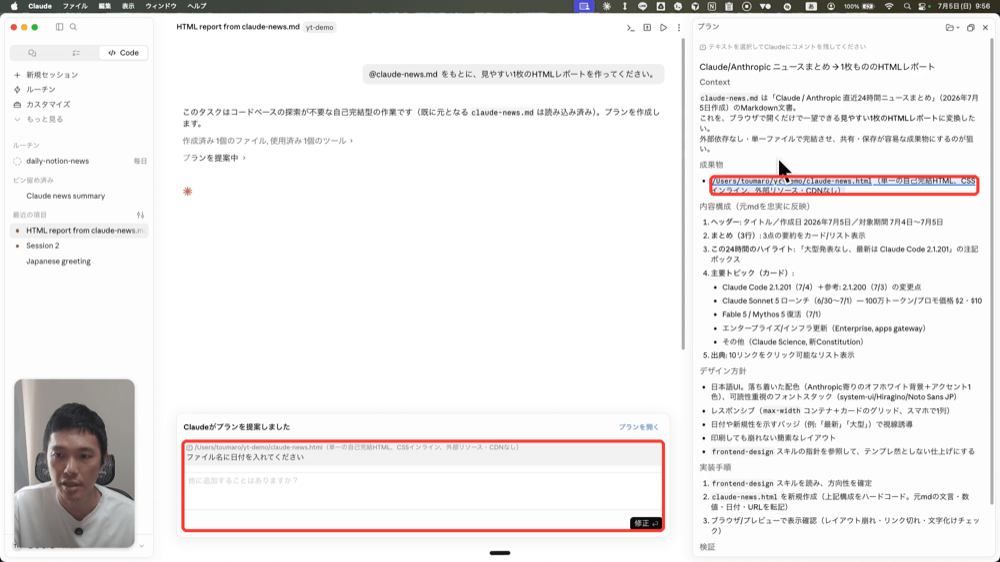Open the three-dot more options menu

point(679,27)
